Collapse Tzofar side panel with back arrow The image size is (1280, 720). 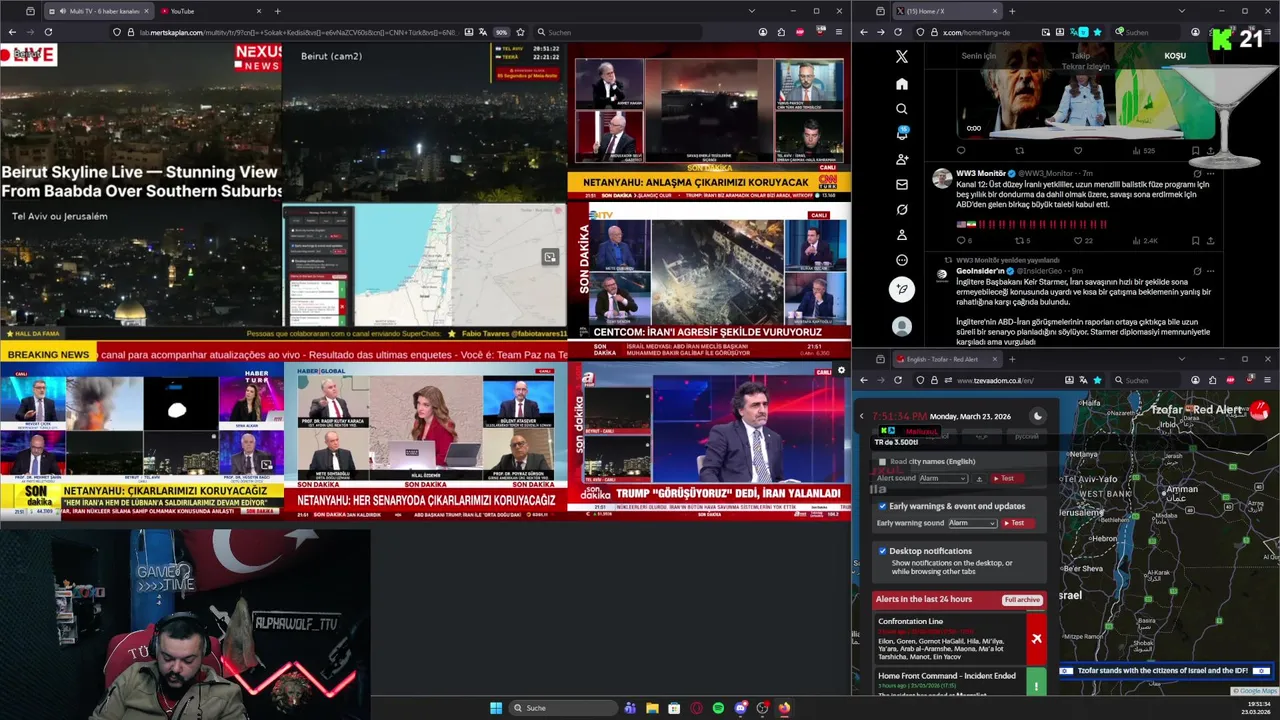tap(862, 416)
